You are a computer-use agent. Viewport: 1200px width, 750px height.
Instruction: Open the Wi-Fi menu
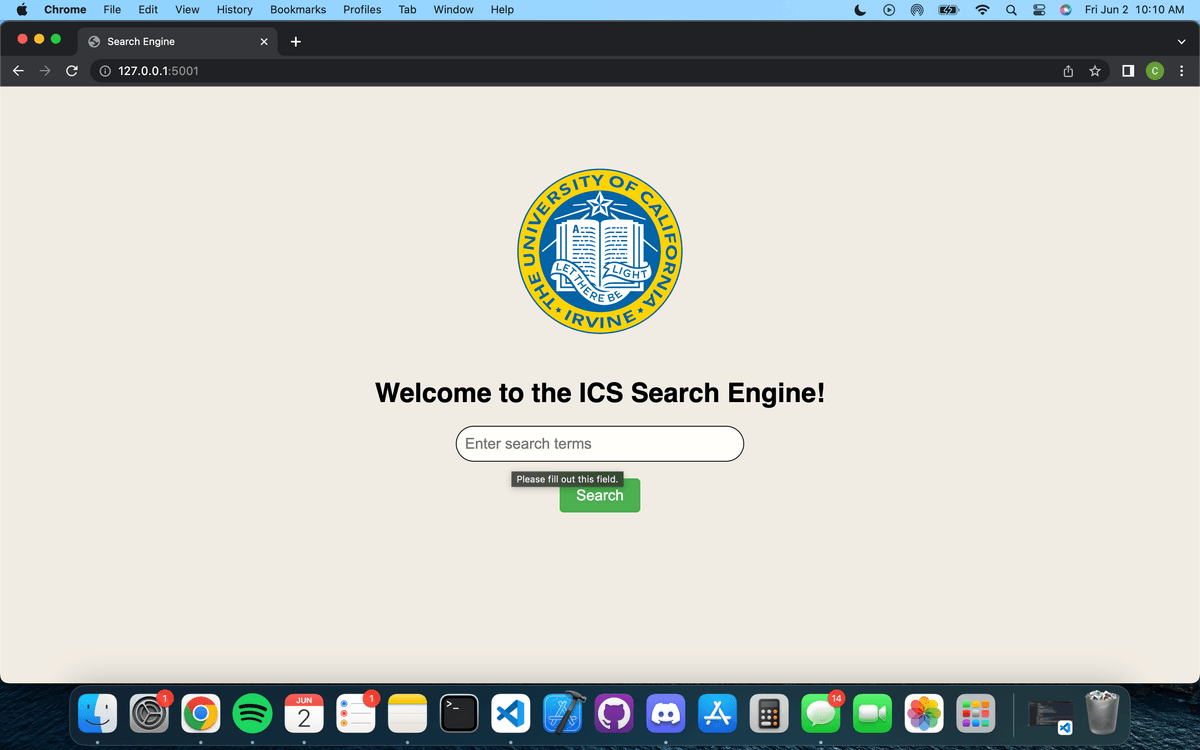coord(982,10)
